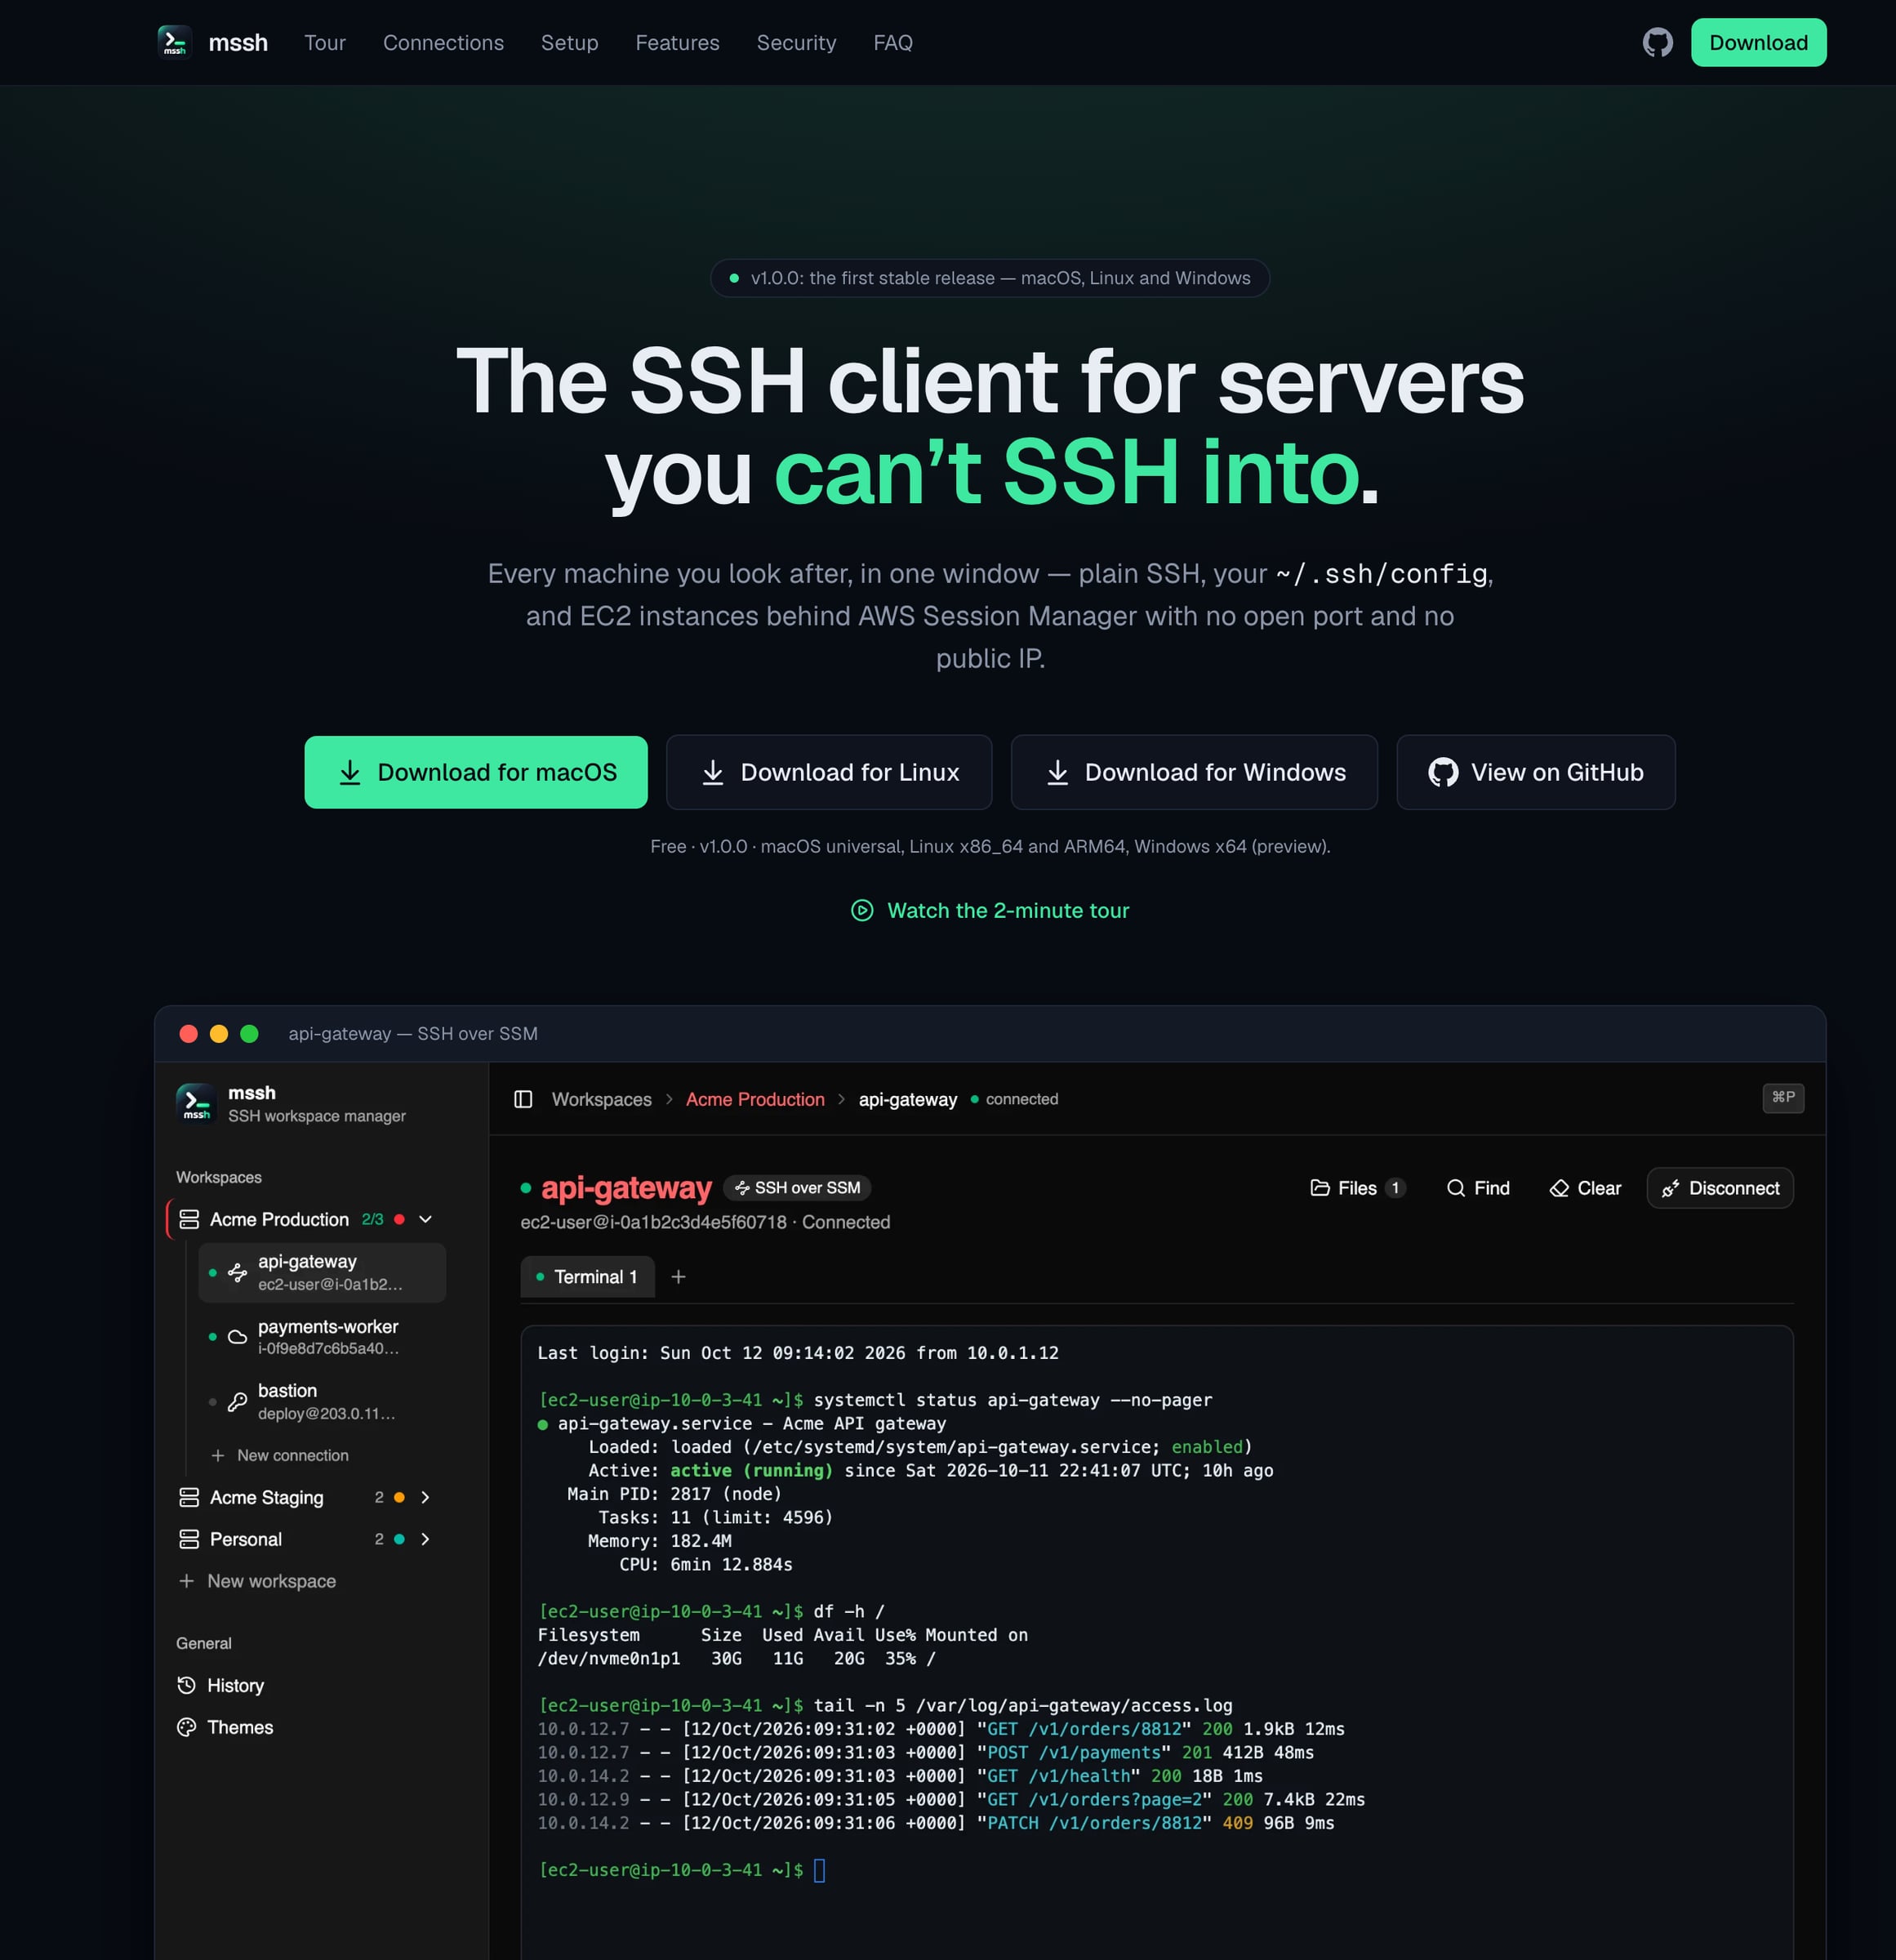Click Workspaces breadcrumb link

point(602,1099)
